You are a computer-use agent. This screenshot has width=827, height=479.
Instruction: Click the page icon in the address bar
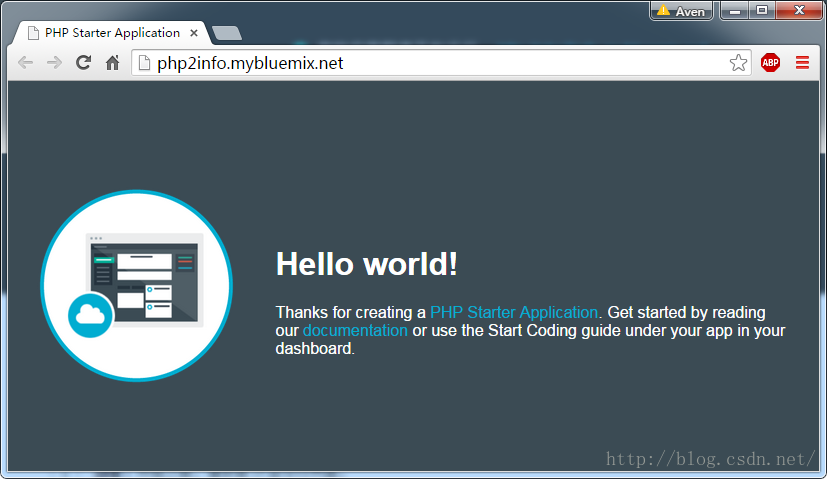144,63
